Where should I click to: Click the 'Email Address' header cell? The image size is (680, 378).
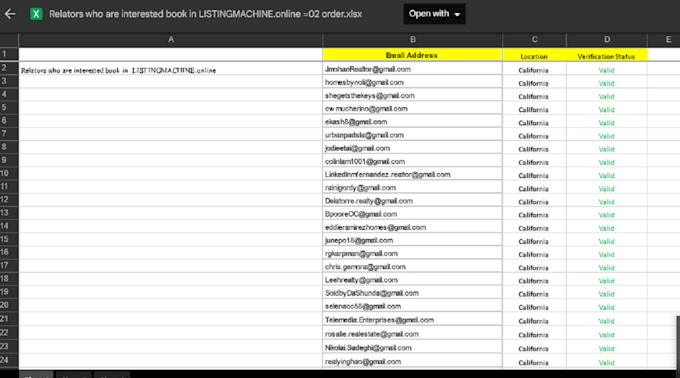(412, 55)
